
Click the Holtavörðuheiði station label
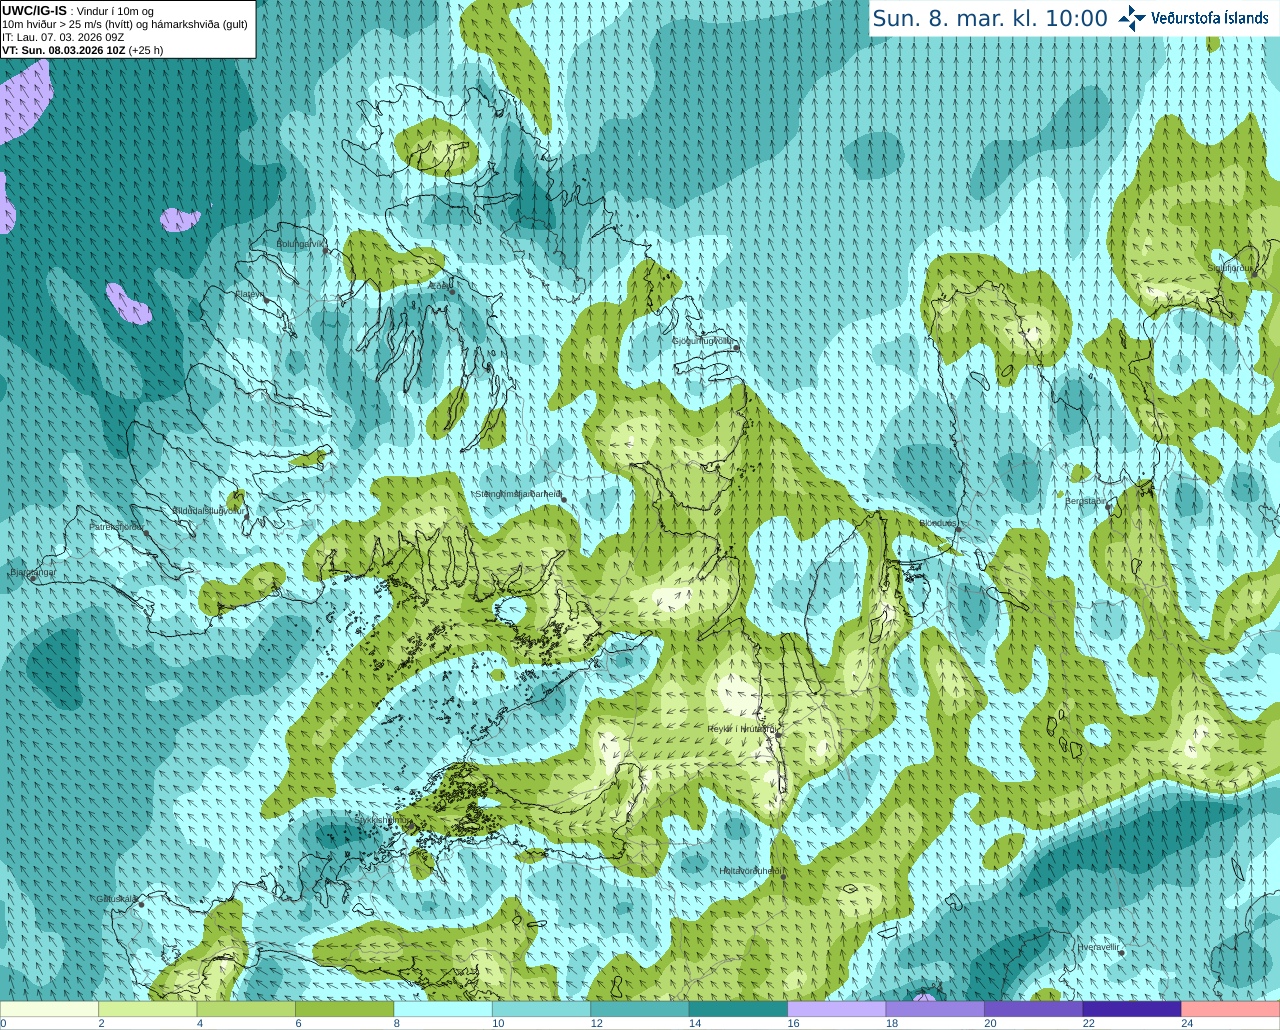750,871
